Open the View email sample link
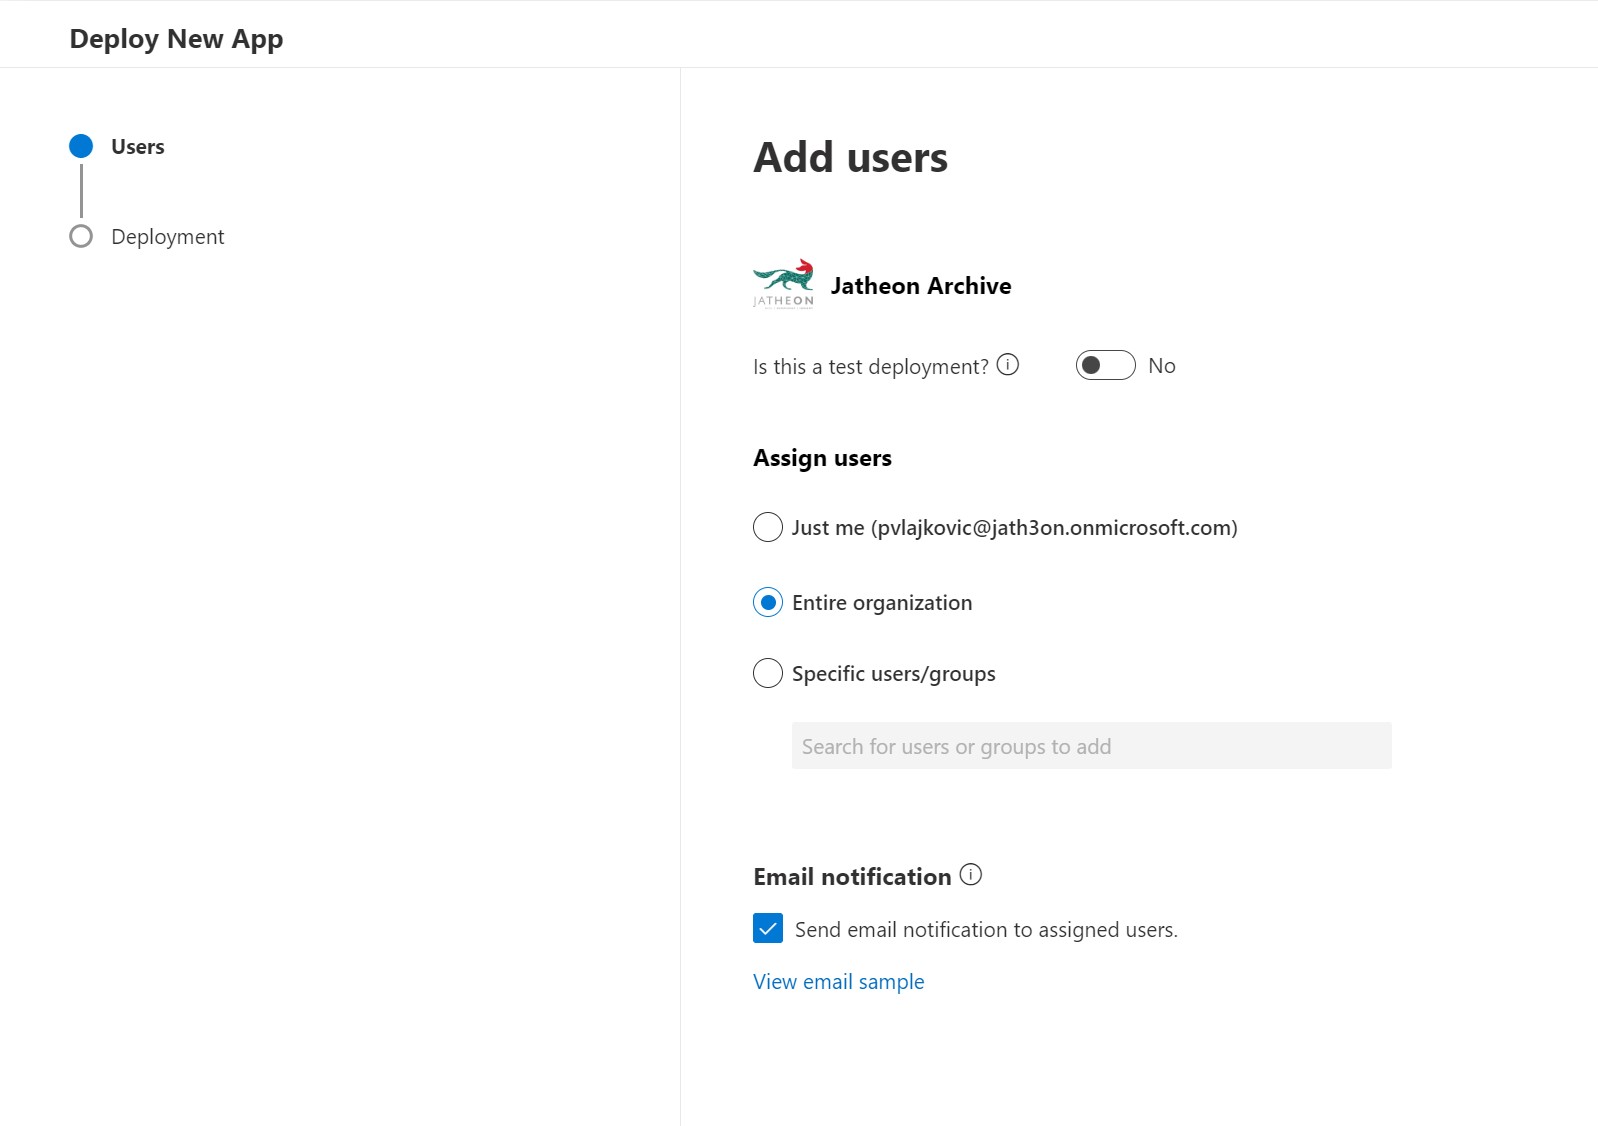1598x1126 pixels. 838,982
